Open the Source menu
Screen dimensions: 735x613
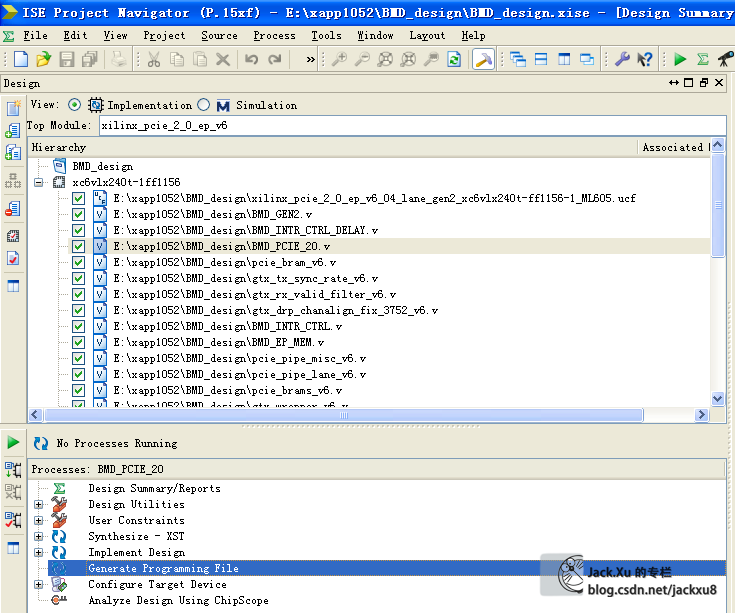pyautogui.click(x=219, y=36)
